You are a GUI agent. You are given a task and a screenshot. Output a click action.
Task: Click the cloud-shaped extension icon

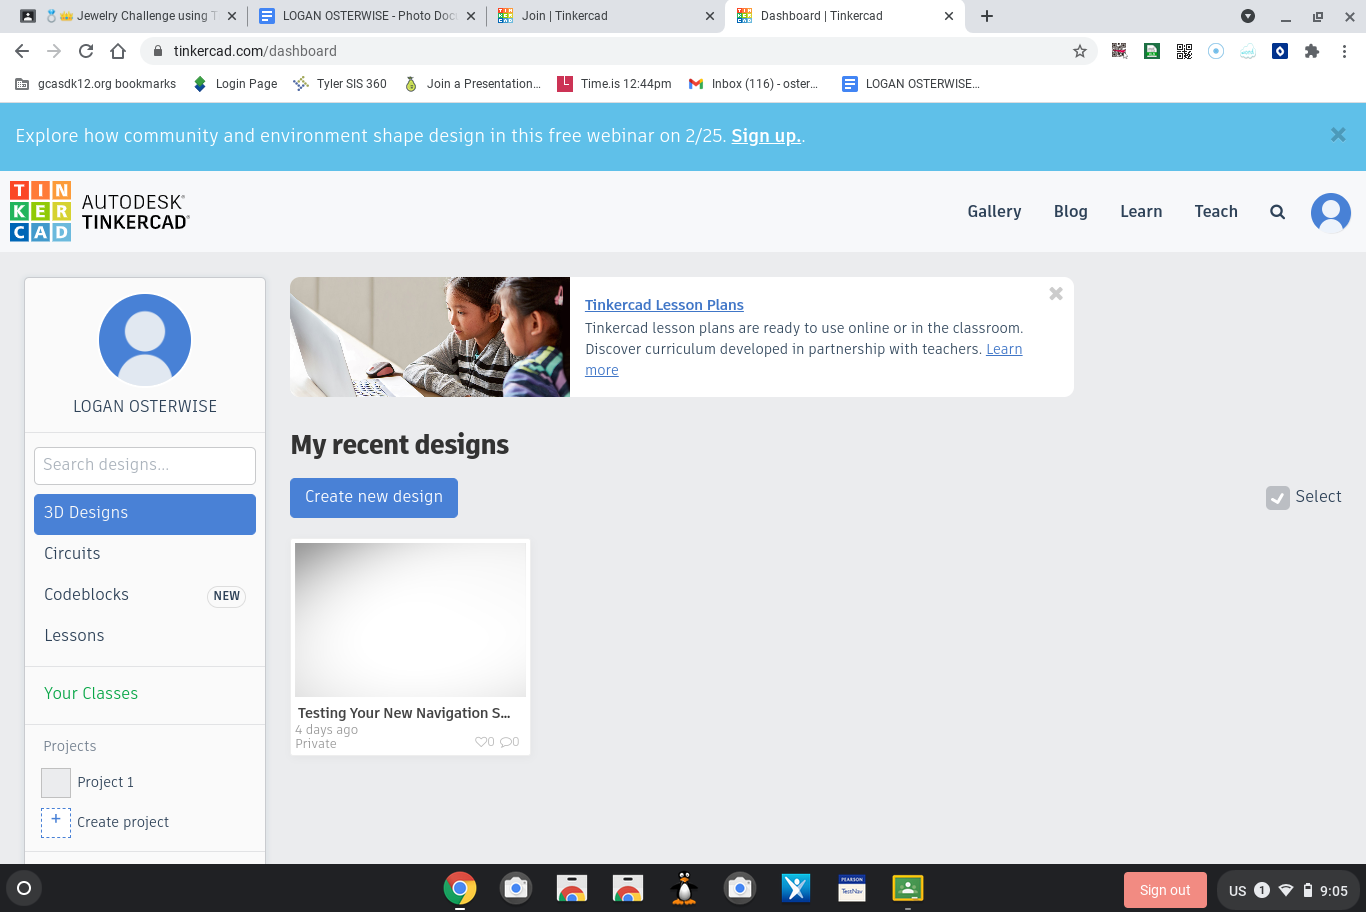(1248, 51)
